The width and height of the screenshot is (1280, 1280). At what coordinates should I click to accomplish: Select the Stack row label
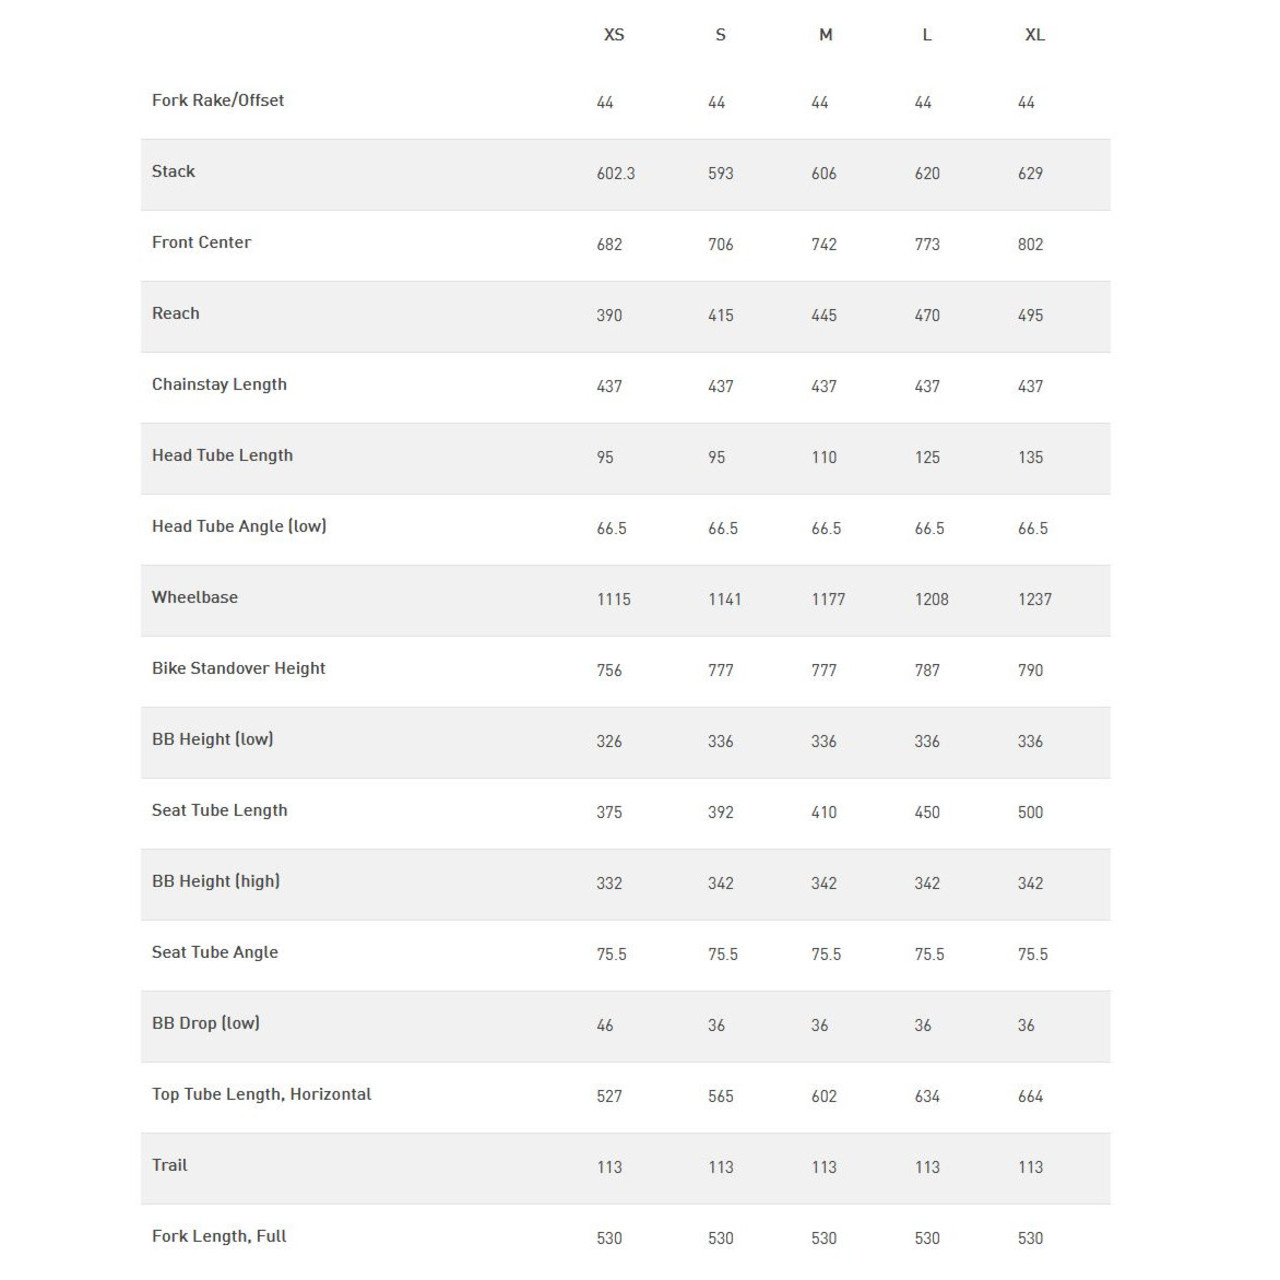(173, 172)
